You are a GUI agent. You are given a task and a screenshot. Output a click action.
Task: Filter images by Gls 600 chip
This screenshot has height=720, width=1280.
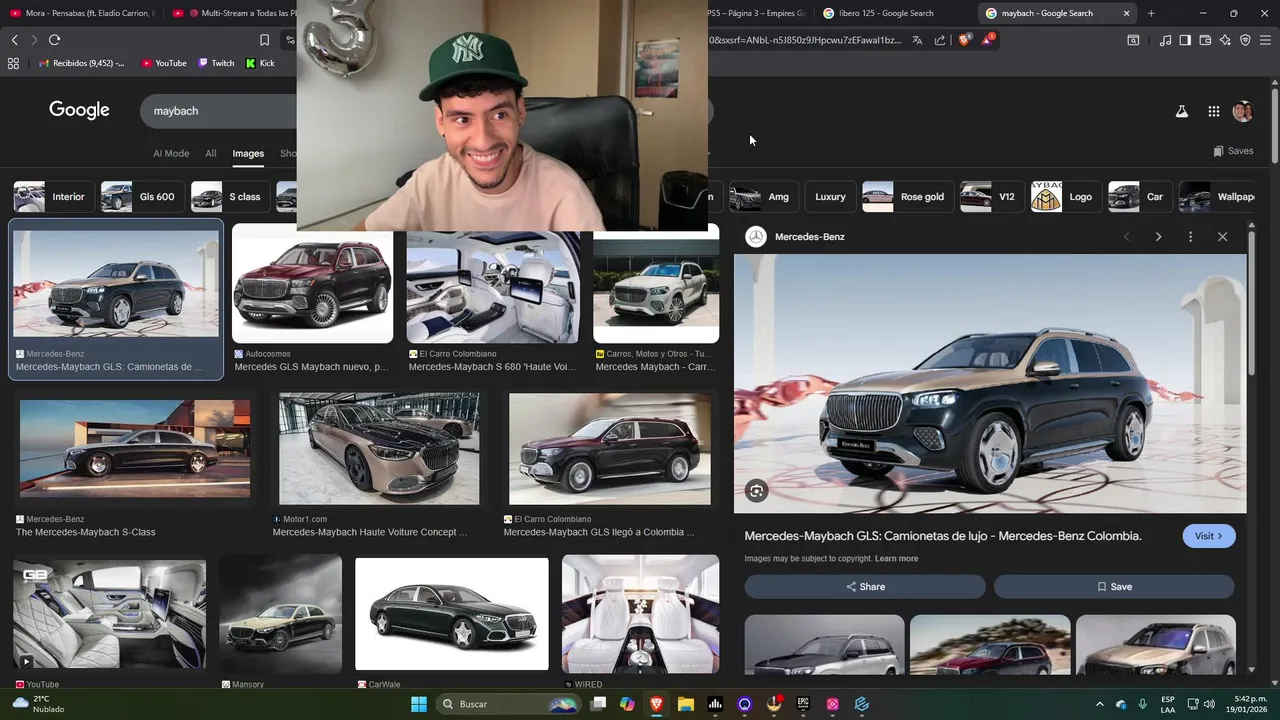click(142, 197)
